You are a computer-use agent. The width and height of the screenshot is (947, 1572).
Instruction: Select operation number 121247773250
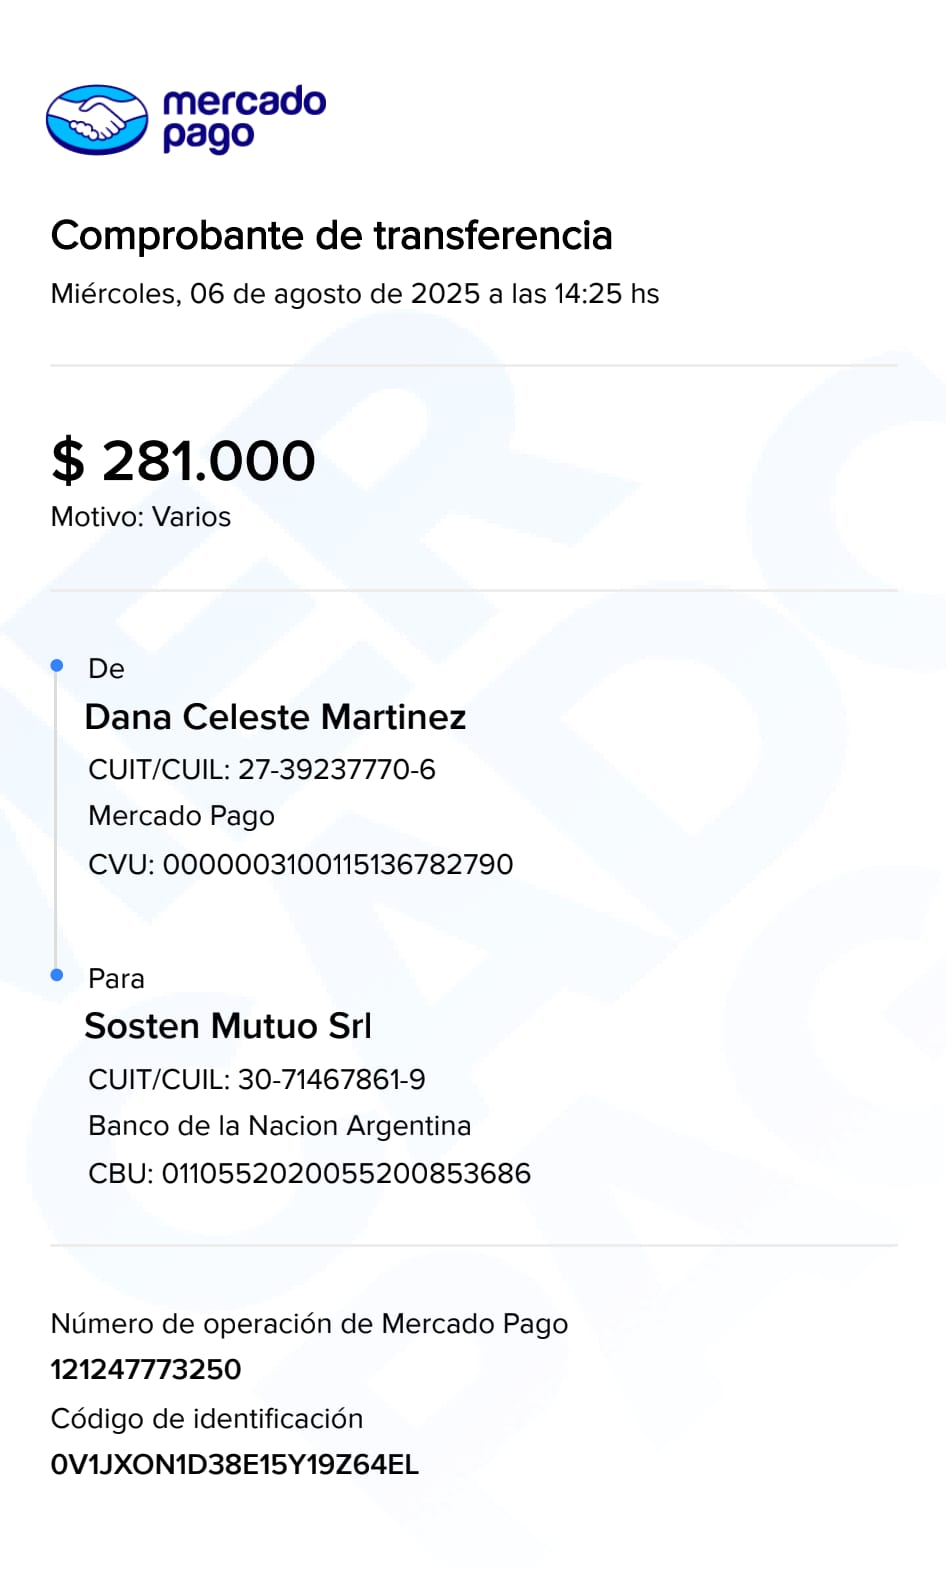point(146,1370)
